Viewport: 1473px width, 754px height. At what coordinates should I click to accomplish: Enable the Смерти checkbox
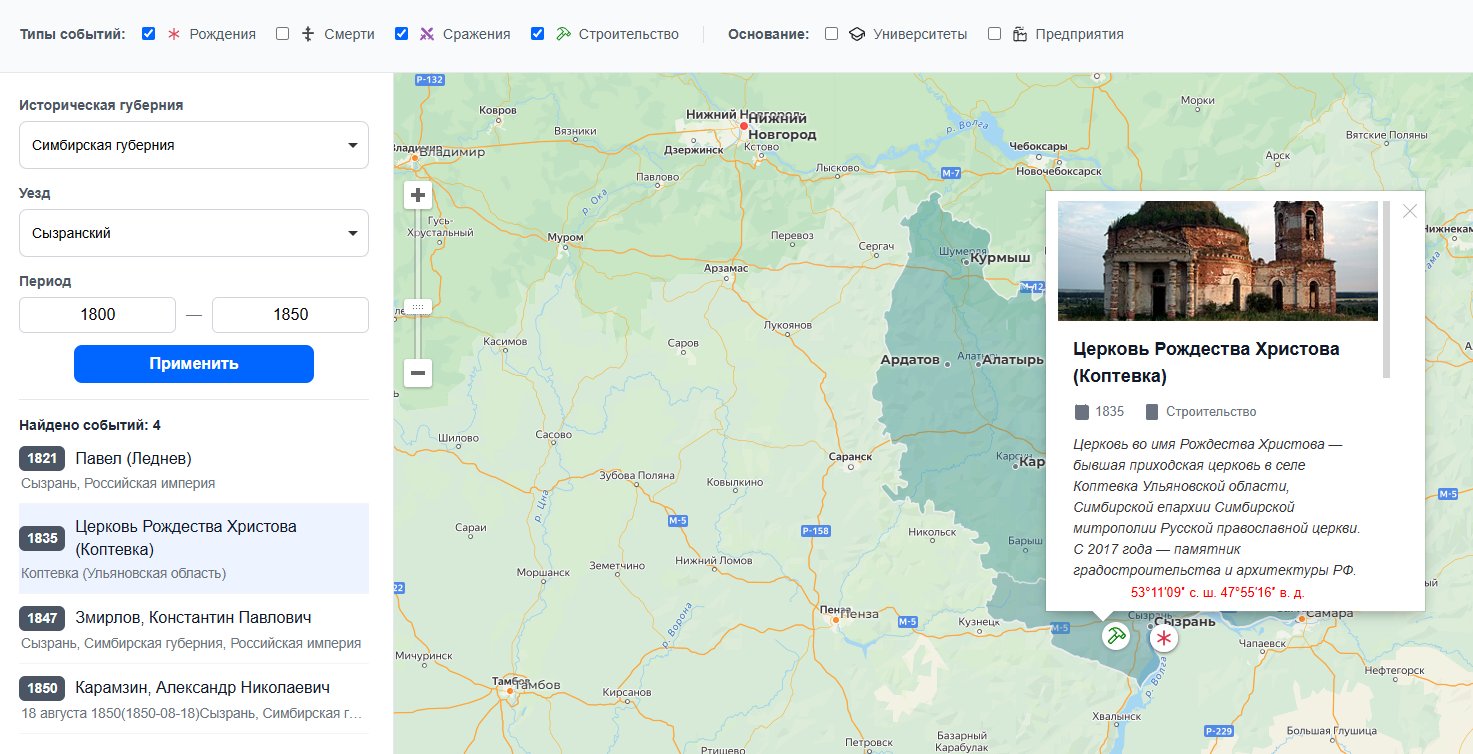[x=283, y=34]
